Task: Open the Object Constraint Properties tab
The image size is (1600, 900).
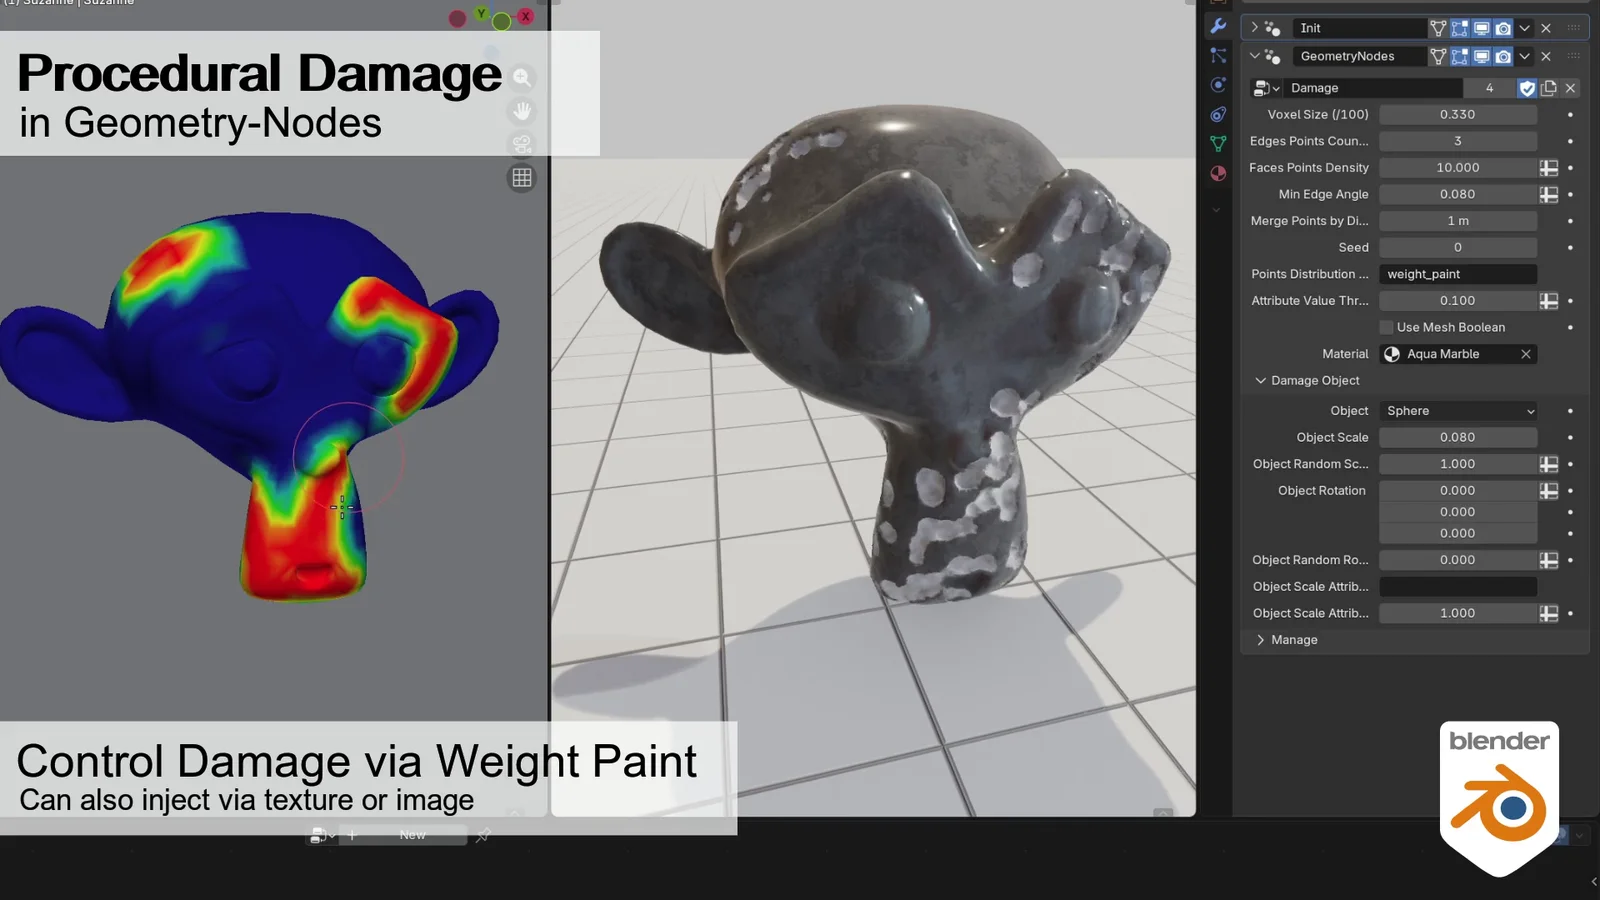Action: click(1218, 114)
